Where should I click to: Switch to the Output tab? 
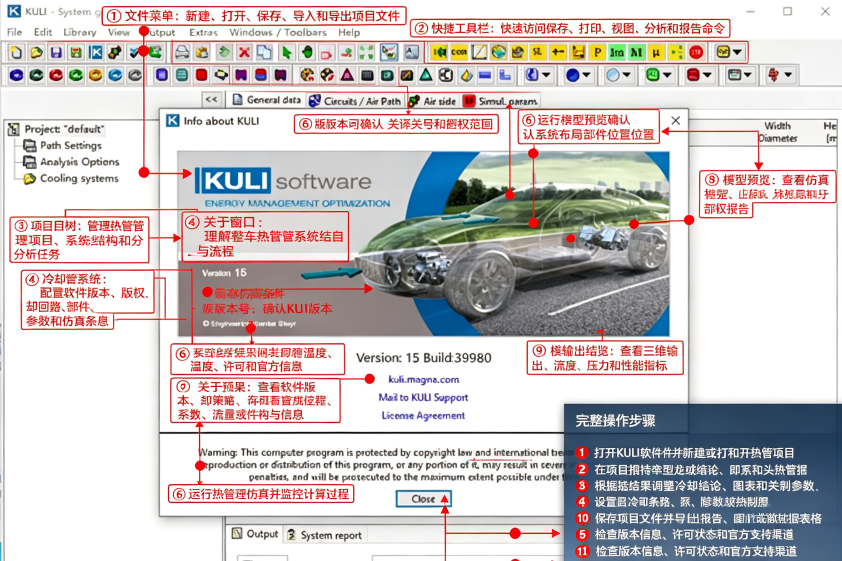tap(256, 534)
